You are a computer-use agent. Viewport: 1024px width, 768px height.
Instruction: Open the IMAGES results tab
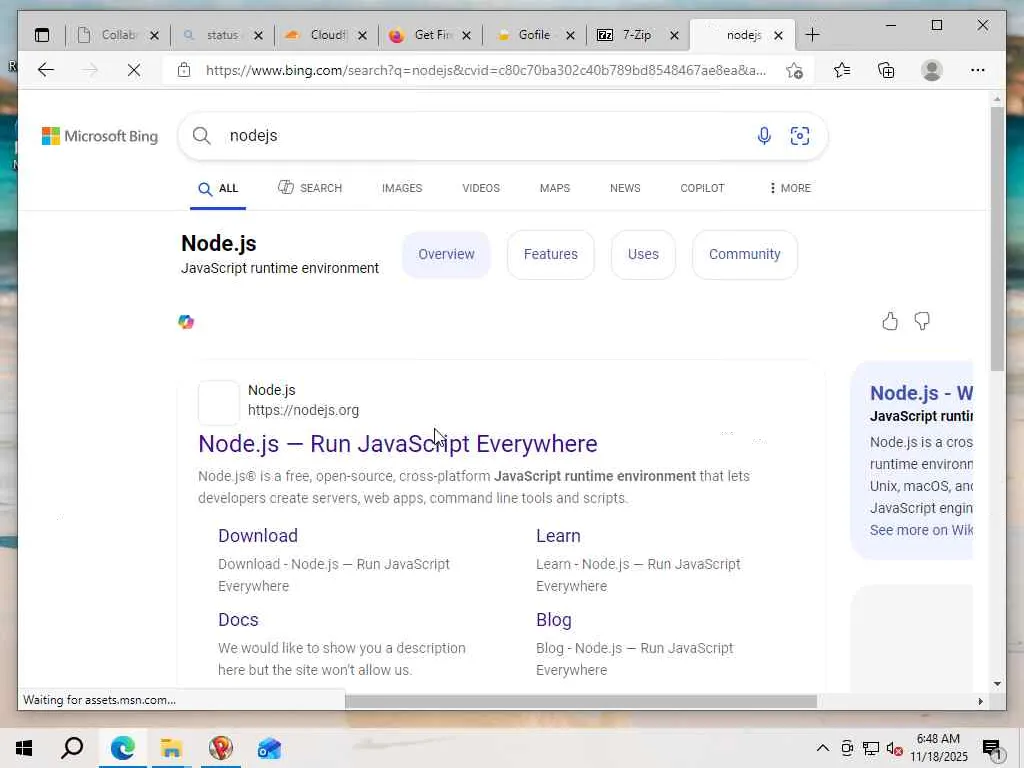402,188
